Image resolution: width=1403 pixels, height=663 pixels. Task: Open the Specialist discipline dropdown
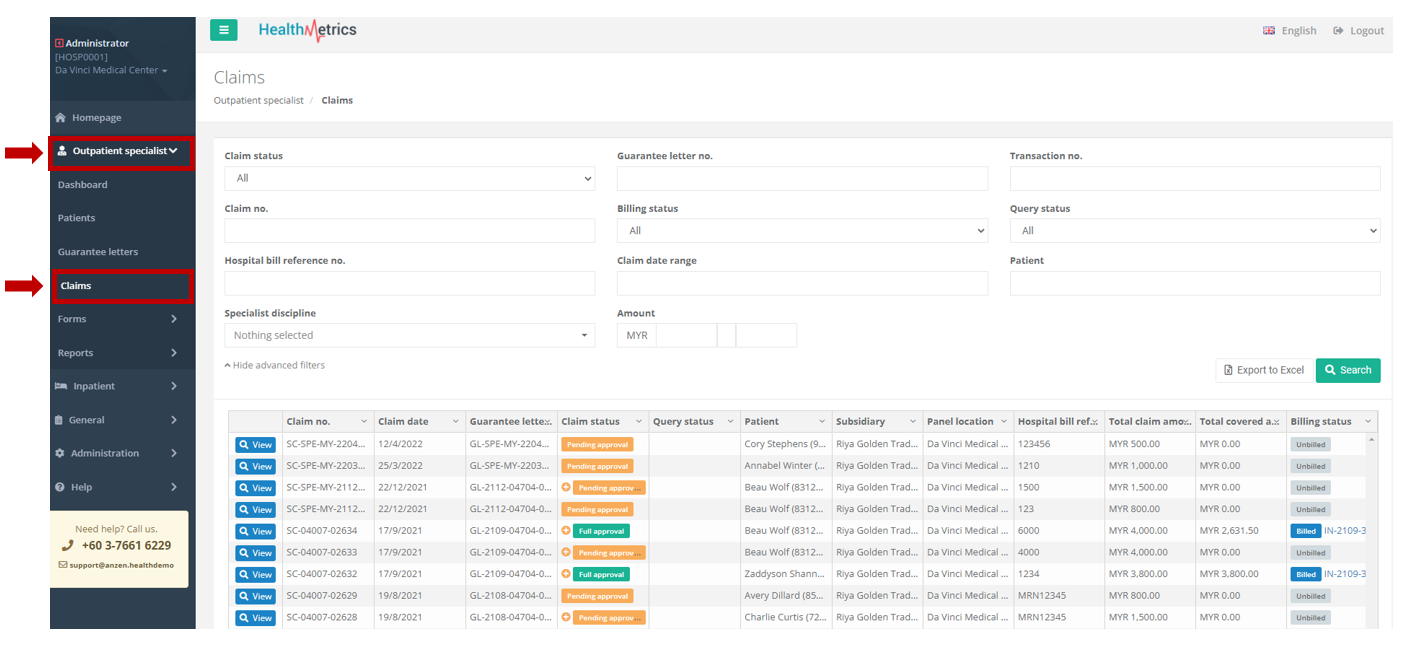click(409, 335)
